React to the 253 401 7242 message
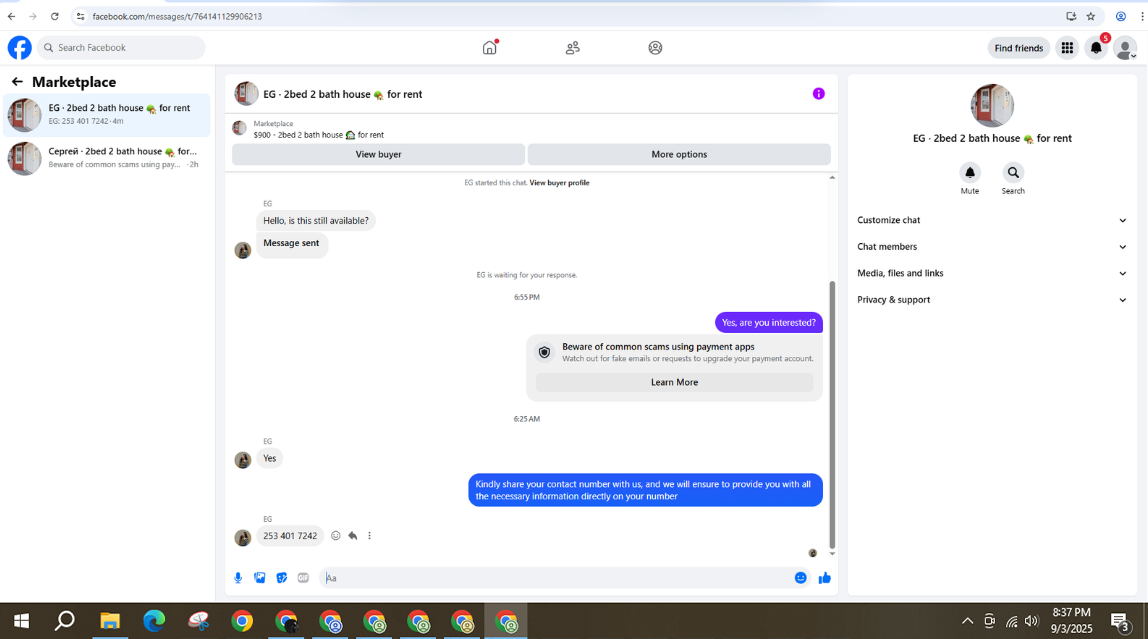1148x639 pixels. click(335, 536)
